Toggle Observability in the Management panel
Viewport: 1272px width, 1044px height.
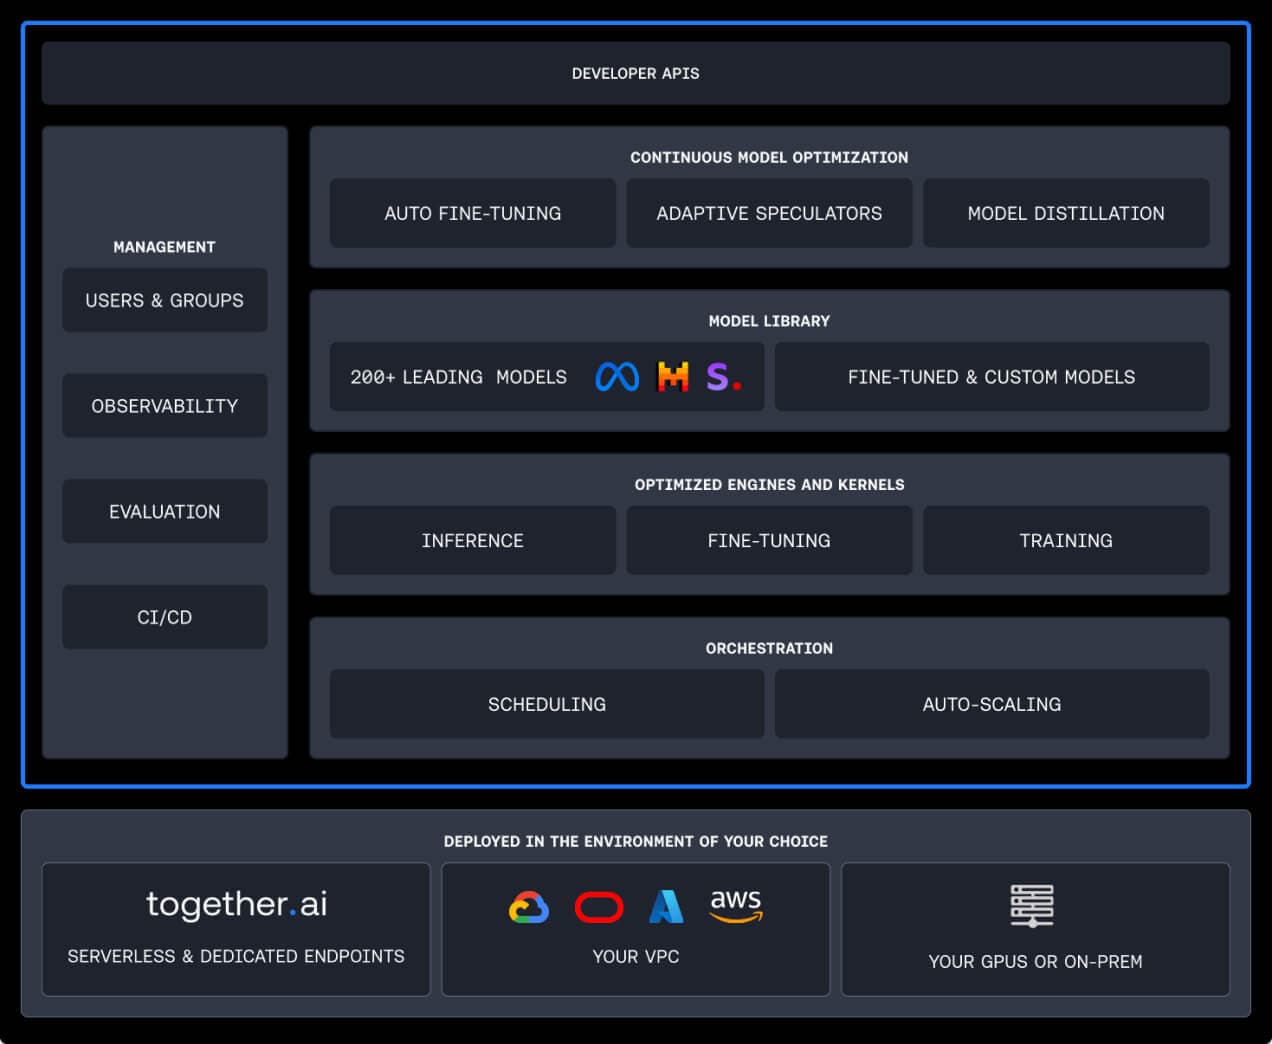point(164,405)
